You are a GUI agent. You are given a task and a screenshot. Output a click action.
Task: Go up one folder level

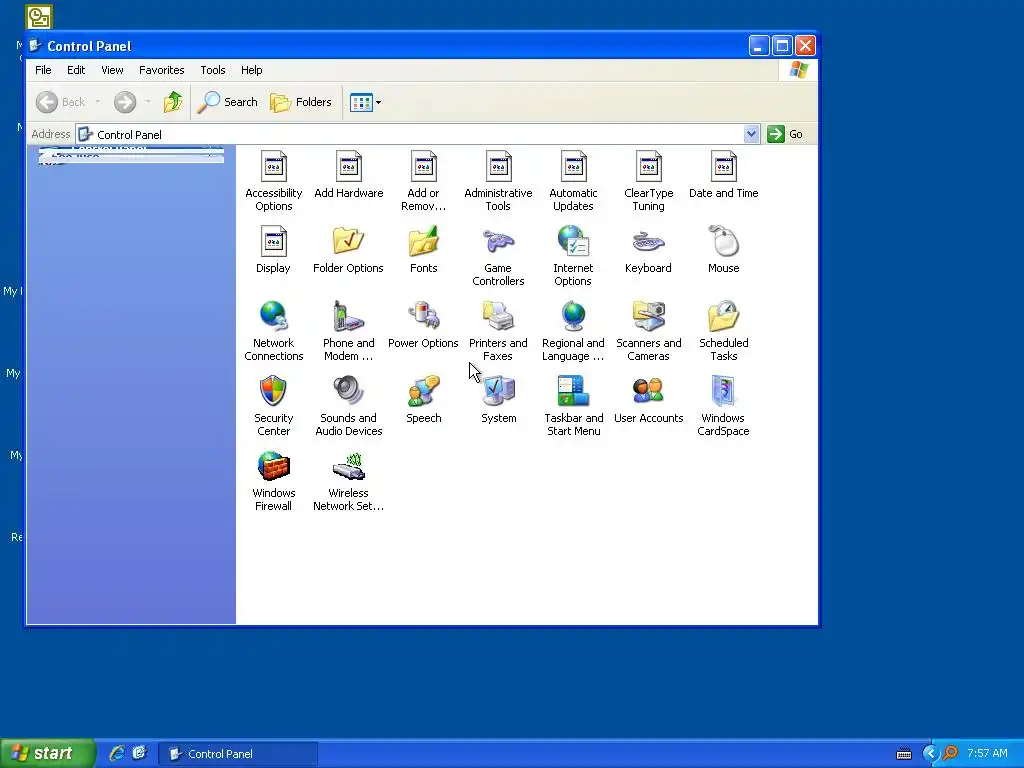(173, 102)
